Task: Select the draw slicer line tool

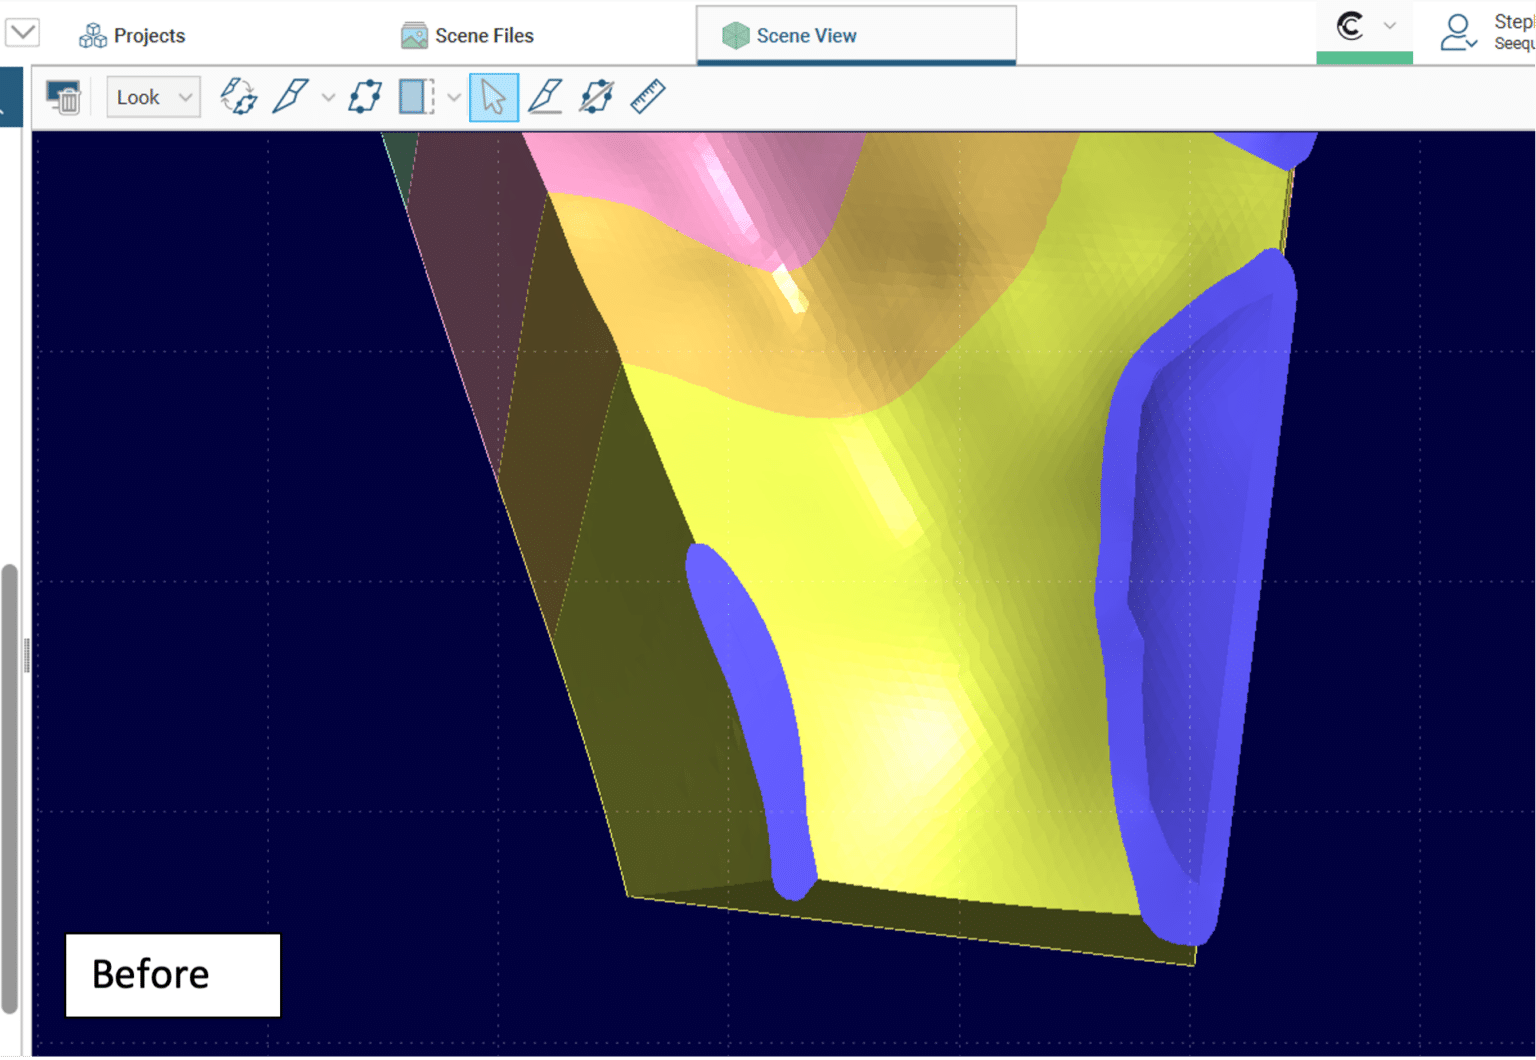Action: [290, 97]
